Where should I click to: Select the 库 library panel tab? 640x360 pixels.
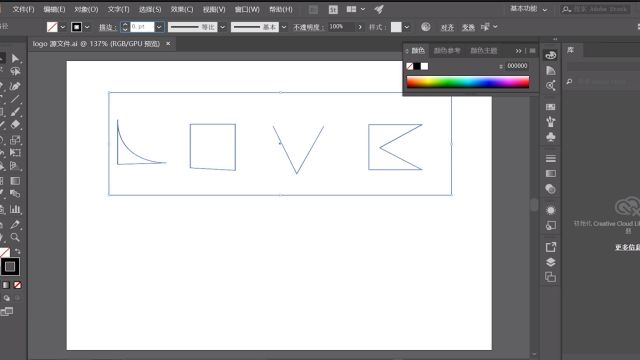point(571,50)
